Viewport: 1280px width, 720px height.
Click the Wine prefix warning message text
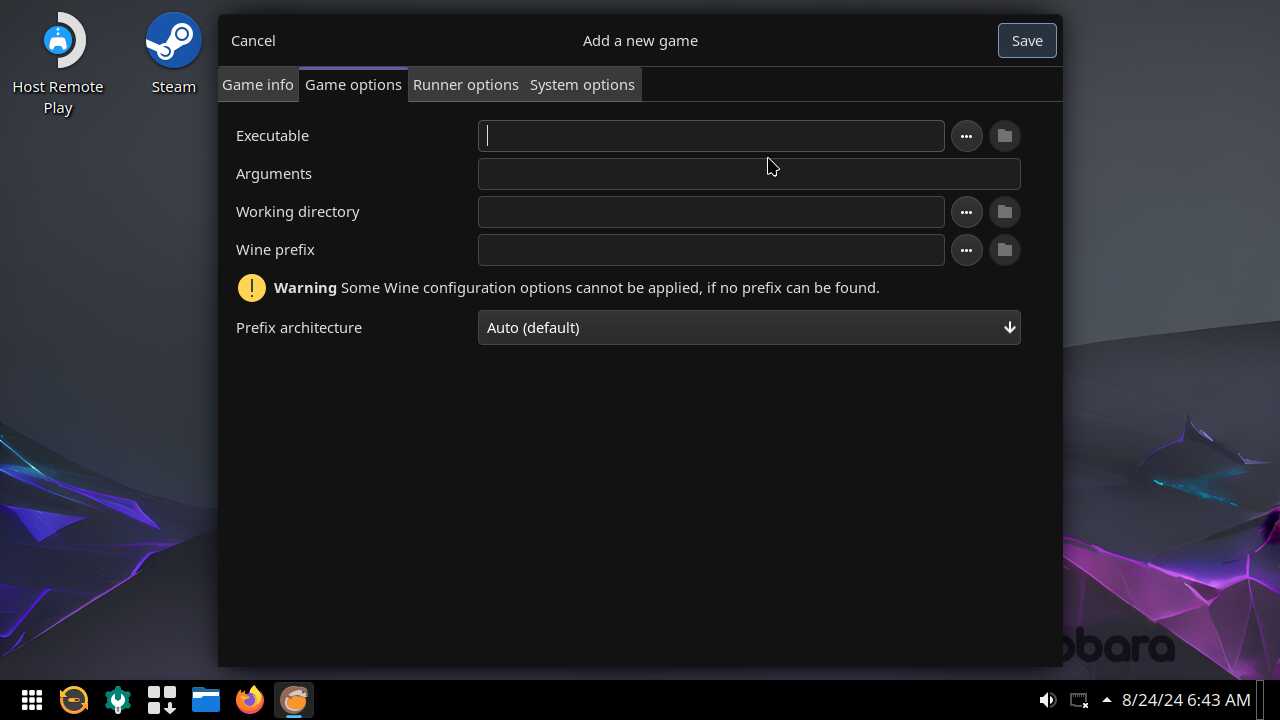[x=577, y=288]
